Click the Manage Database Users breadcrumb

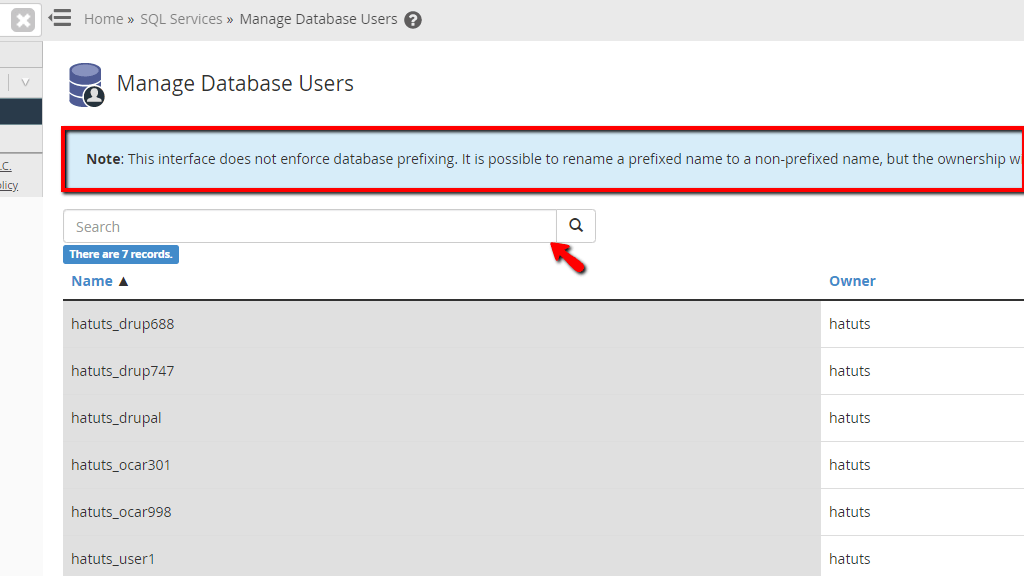[x=318, y=19]
